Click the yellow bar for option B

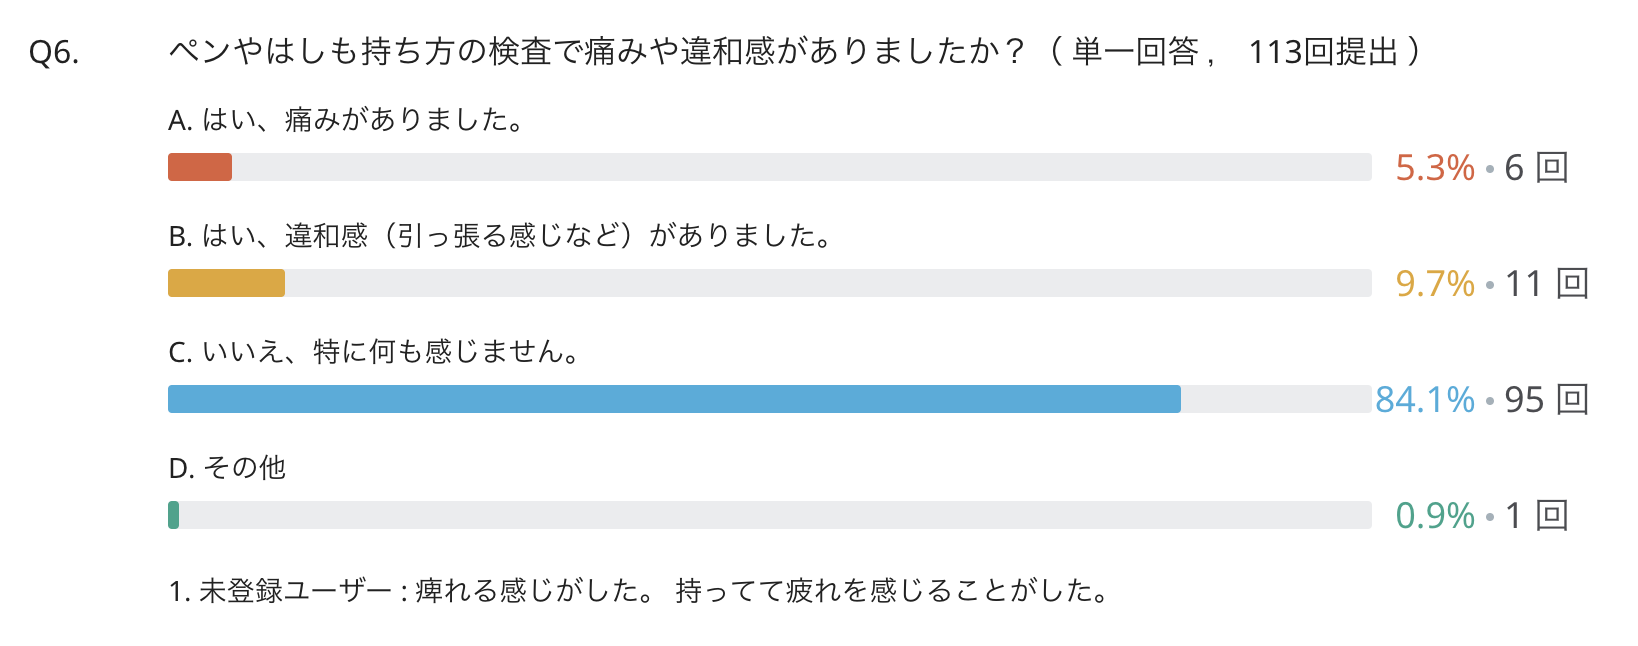[226, 283]
